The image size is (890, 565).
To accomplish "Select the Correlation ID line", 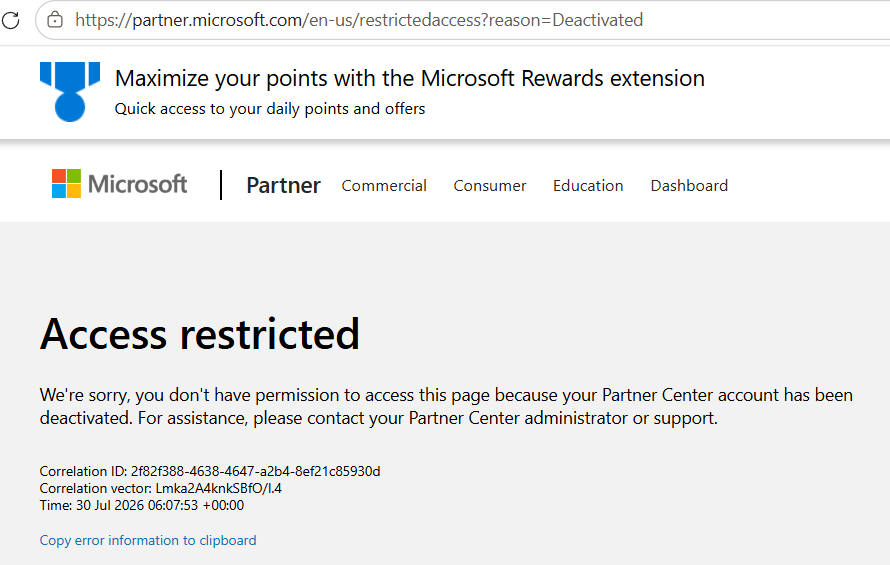I will [210, 471].
